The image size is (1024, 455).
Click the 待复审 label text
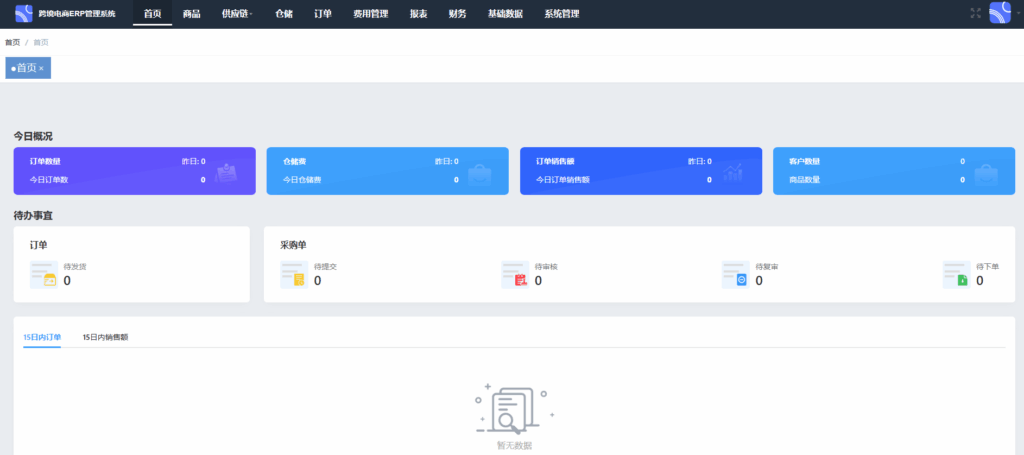coord(767,266)
